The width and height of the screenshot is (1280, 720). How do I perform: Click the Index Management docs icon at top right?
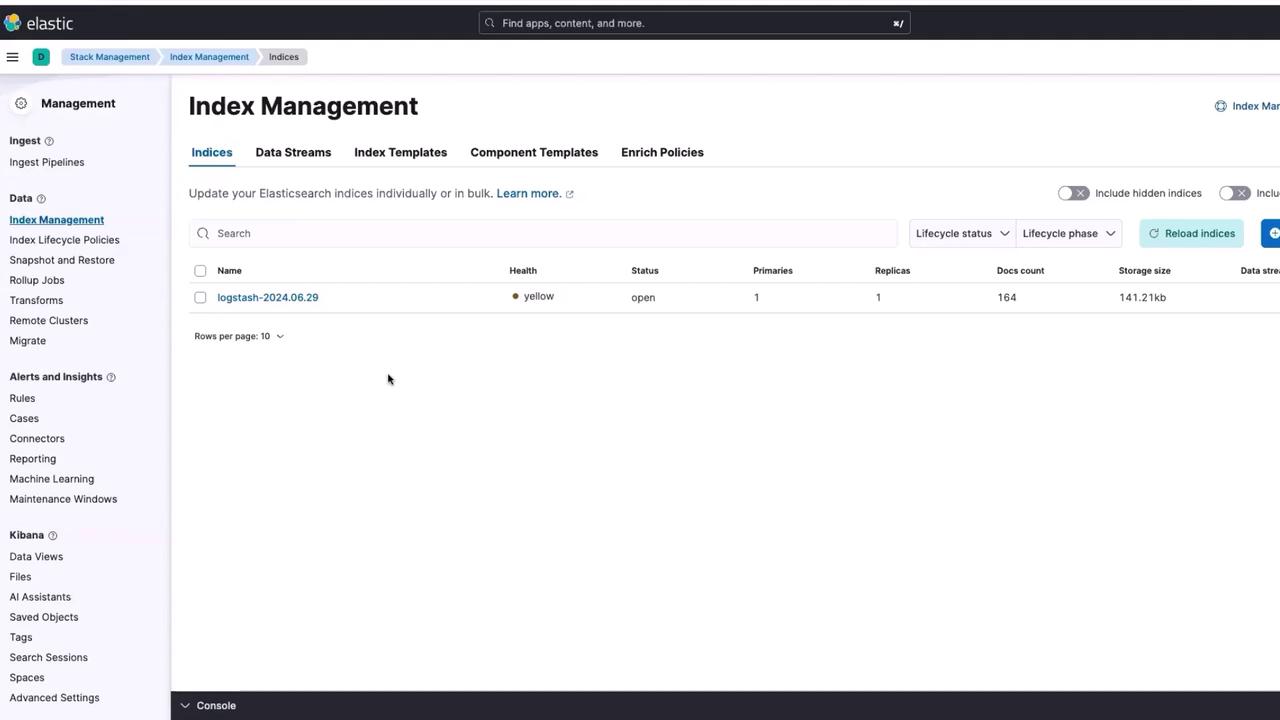pos(1221,106)
